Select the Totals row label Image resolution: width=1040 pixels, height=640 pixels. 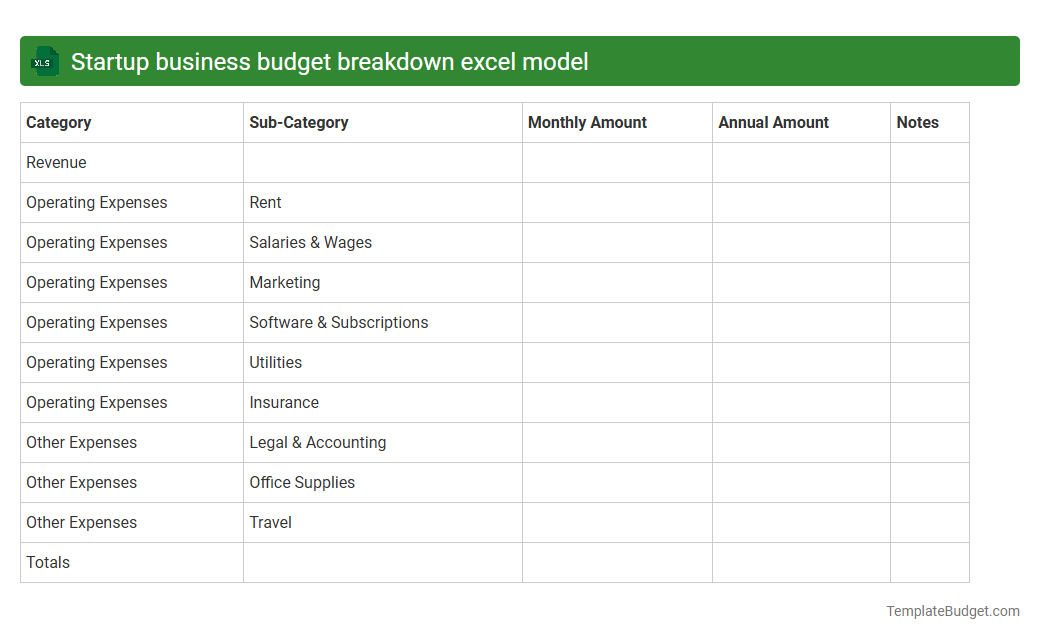coord(48,562)
